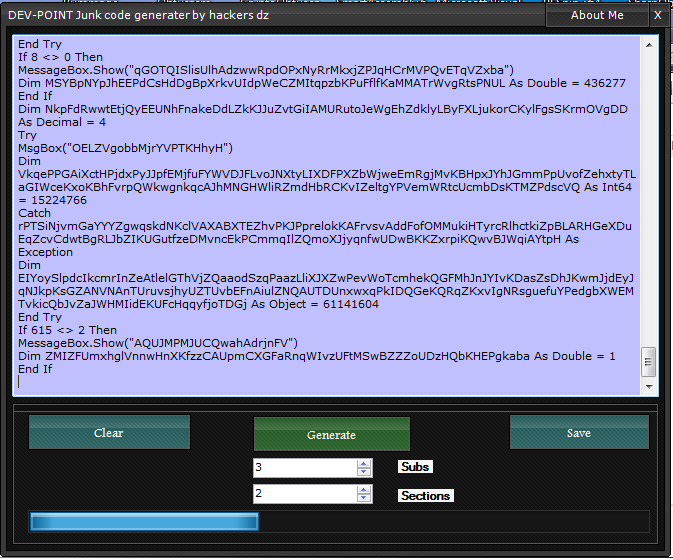The height and width of the screenshot is (560, 673).
Task: Click the code area scrollbar thumb
Action: (x=648, y=360)
